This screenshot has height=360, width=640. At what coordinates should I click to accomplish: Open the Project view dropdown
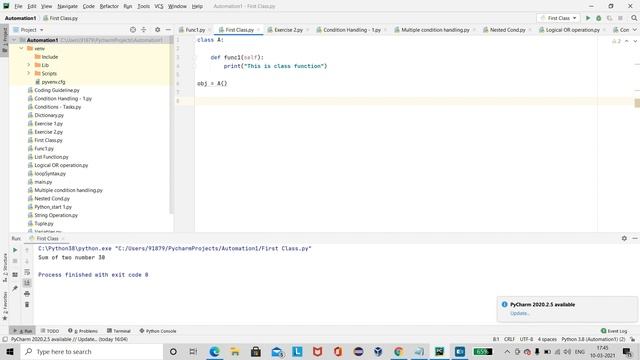point(29,30)
